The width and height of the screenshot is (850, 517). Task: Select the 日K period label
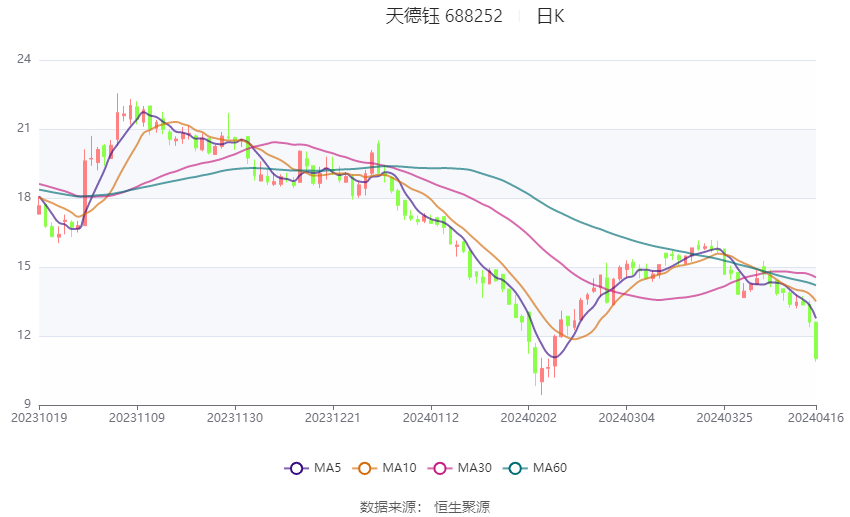point(550,16)
